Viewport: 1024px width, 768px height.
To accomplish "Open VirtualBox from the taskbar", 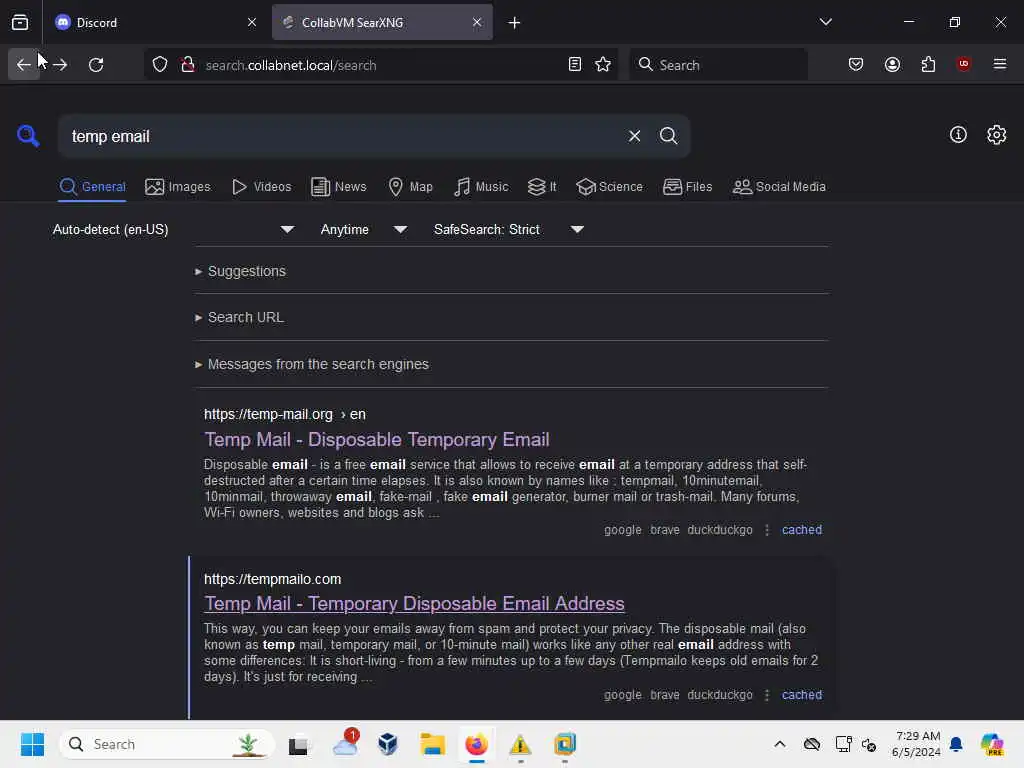I will pos(388,744).
